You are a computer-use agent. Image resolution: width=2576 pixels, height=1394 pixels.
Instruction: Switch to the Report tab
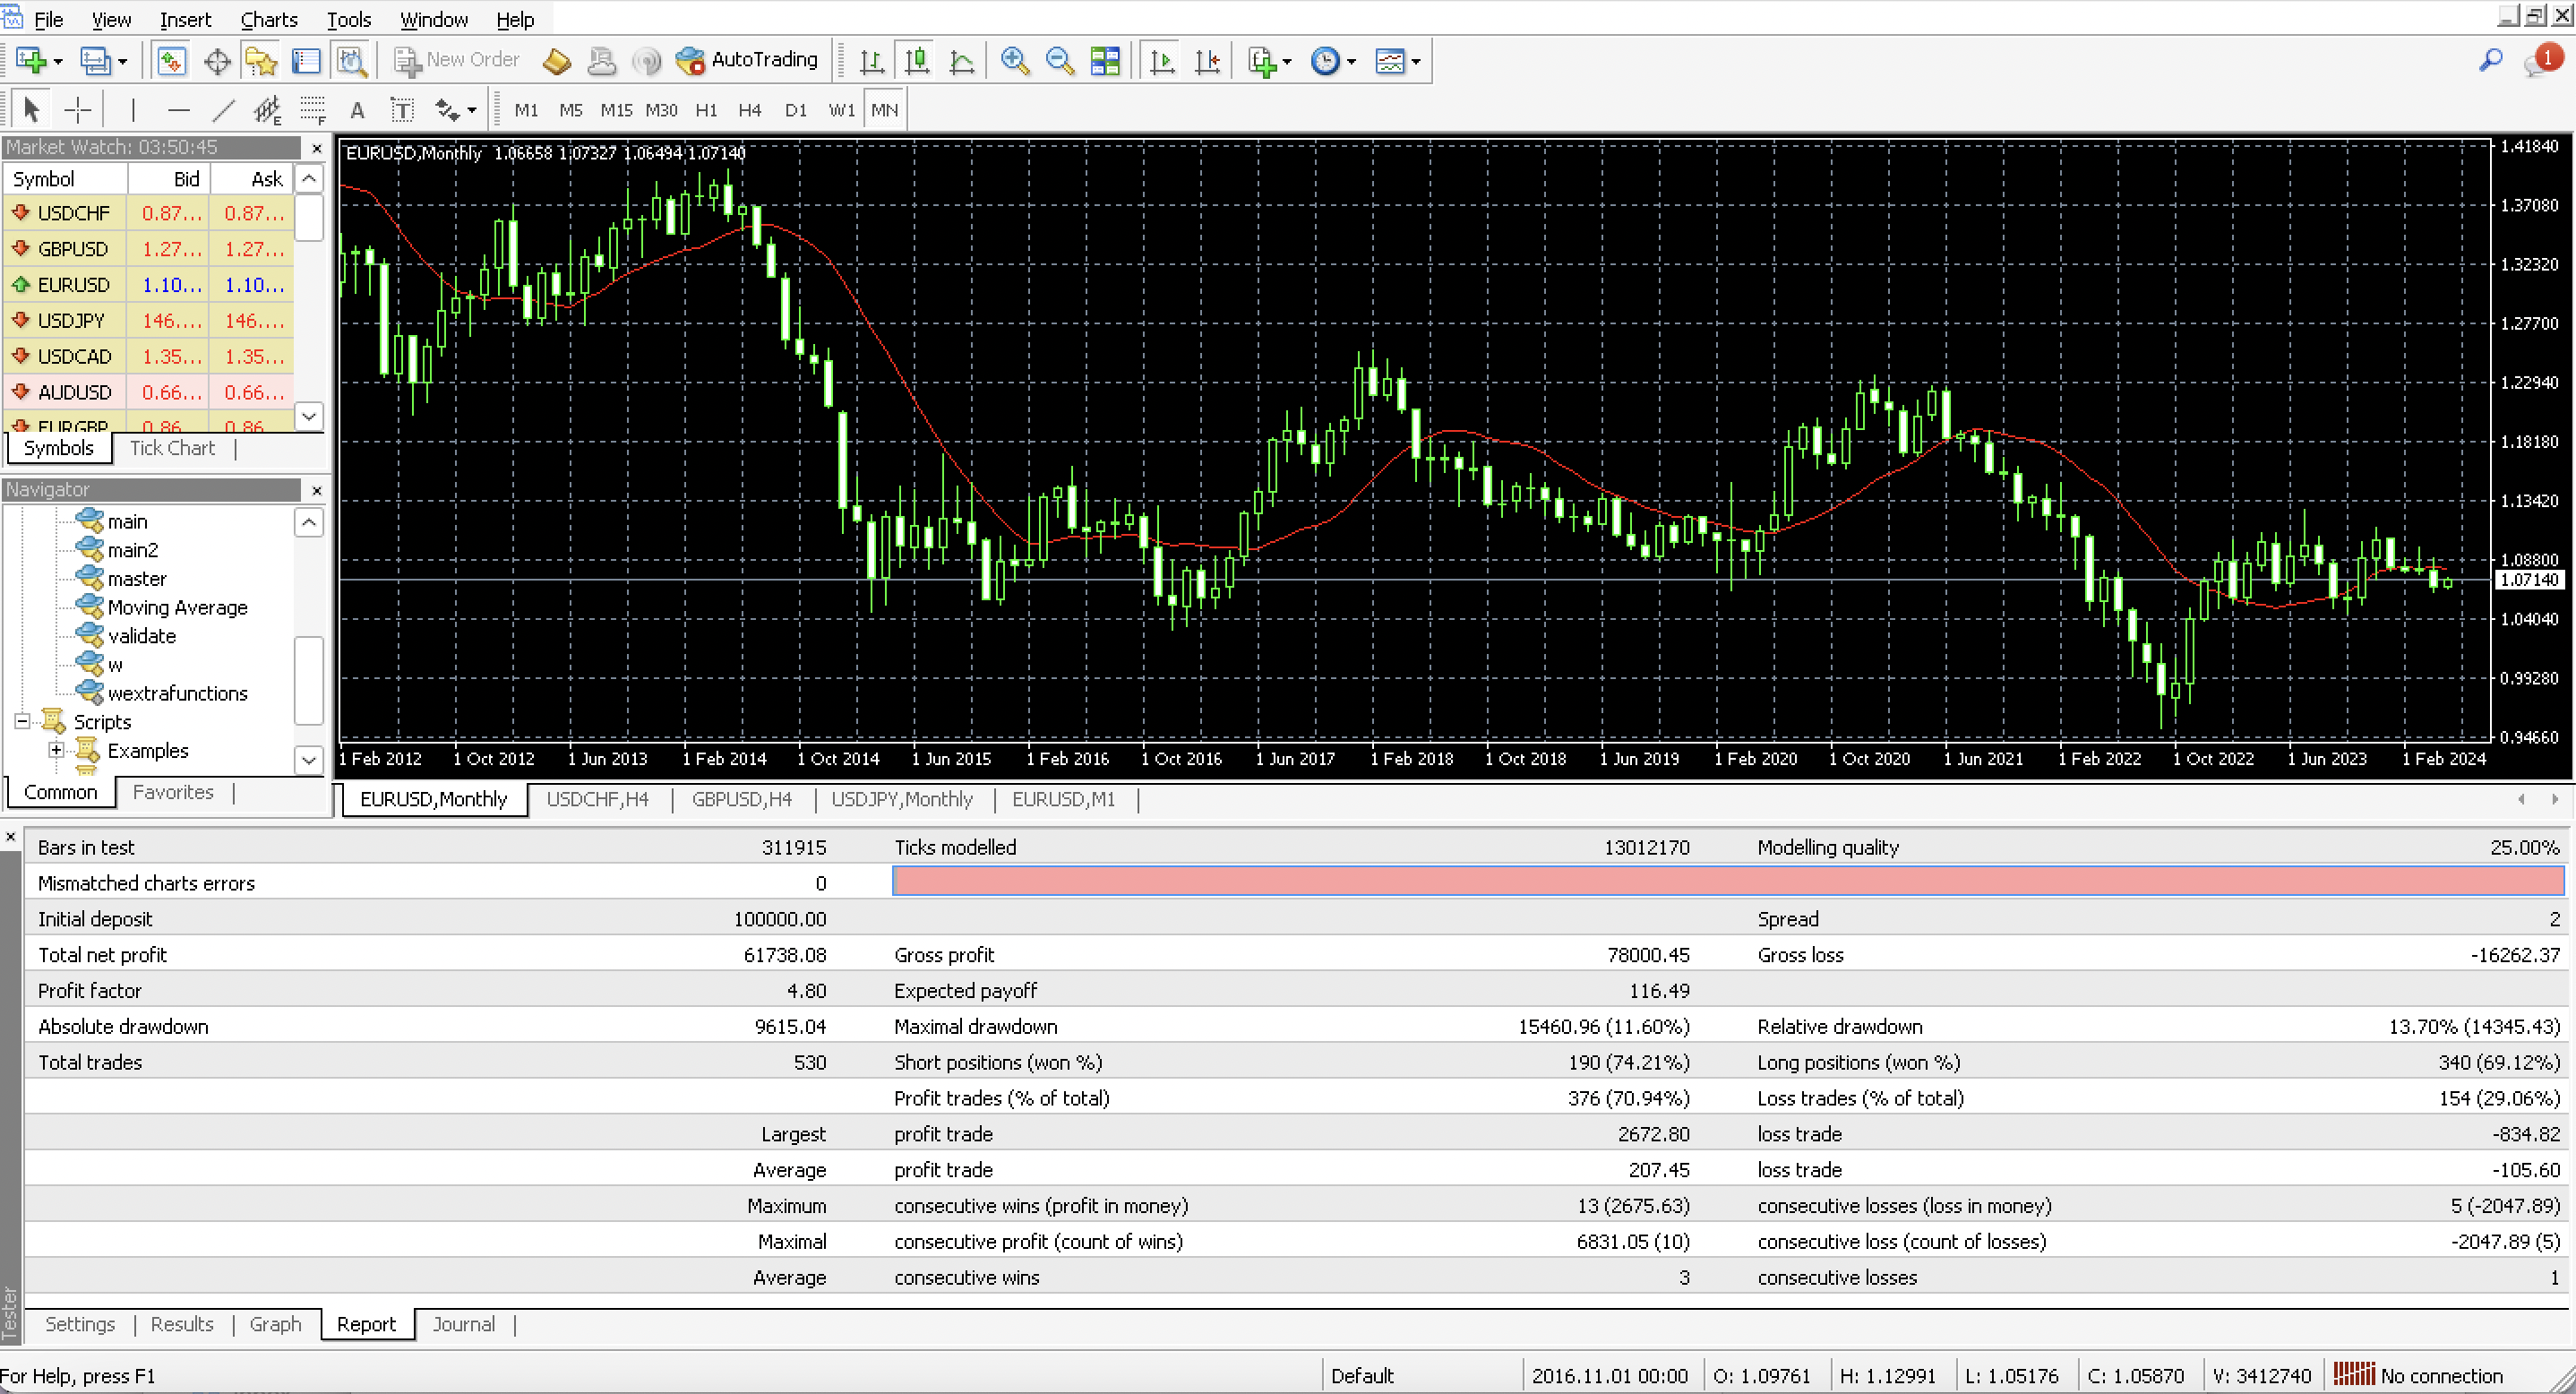[365, 1323]
